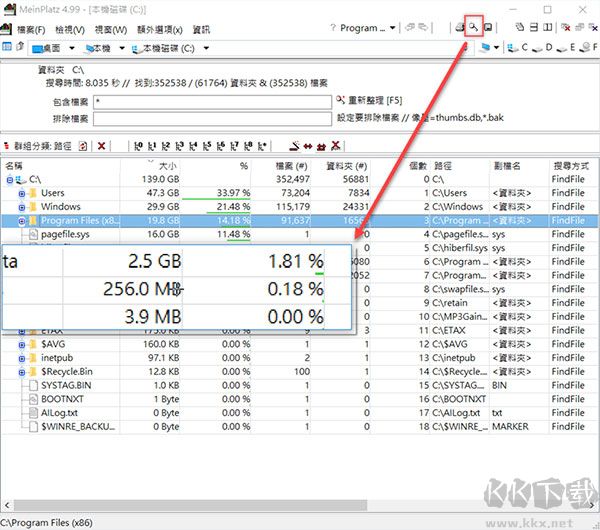Viewport: 600px width, 530px height.
Task: Sort by the 大小 column header
Action: click(x=166, y=165)
